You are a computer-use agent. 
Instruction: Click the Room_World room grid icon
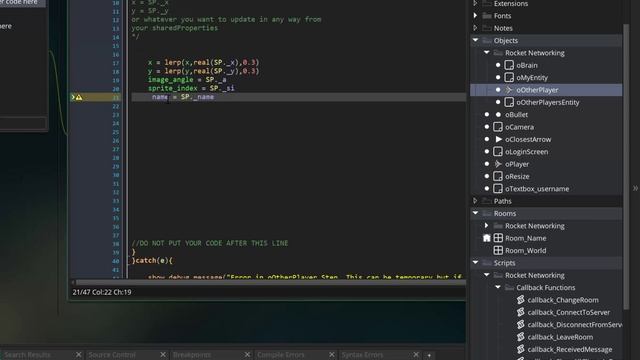tap(498, 250)
